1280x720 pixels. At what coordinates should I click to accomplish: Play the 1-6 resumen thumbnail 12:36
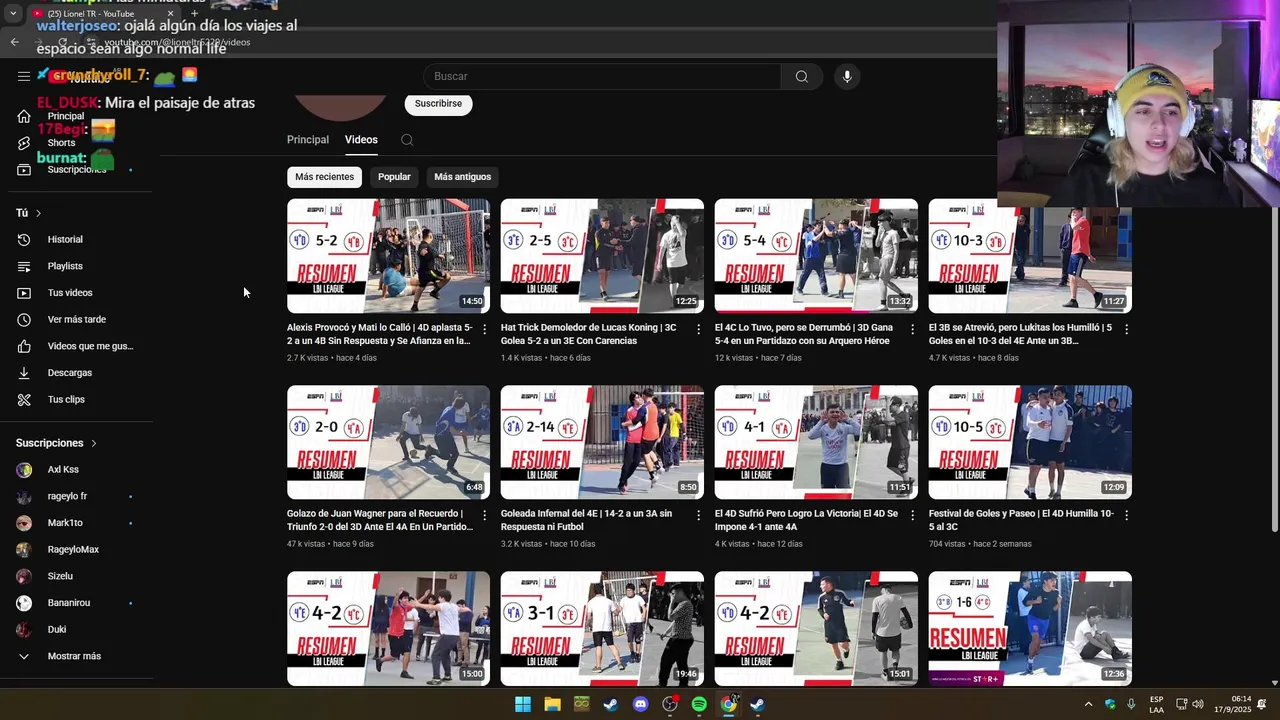1030,628
